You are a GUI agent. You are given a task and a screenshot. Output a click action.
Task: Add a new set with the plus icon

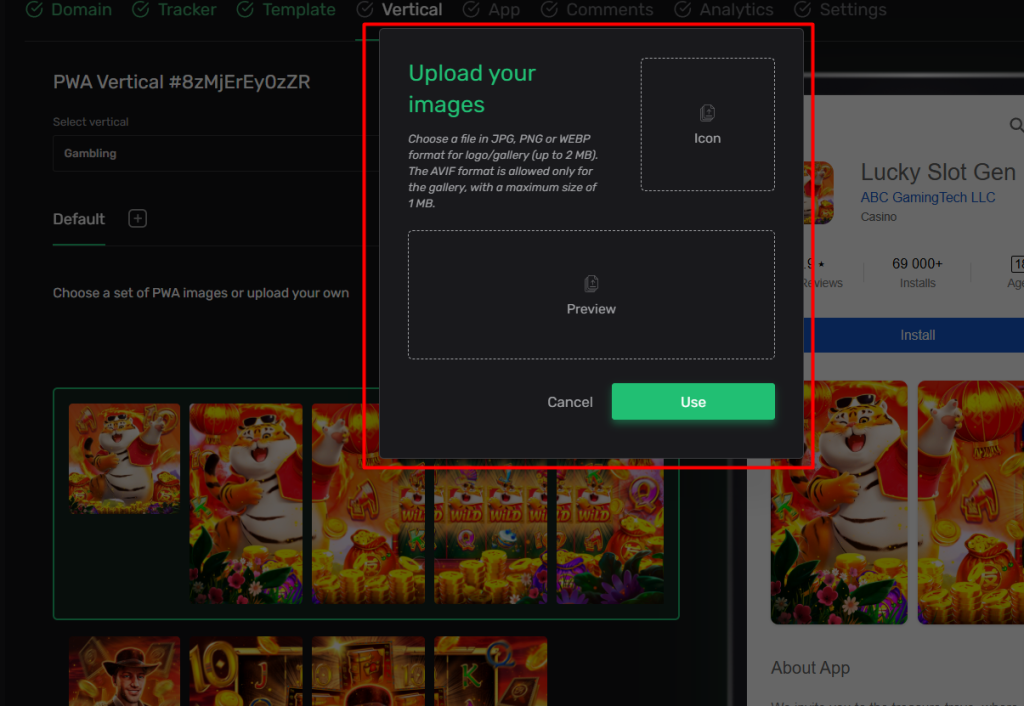(x=138, y=219)
